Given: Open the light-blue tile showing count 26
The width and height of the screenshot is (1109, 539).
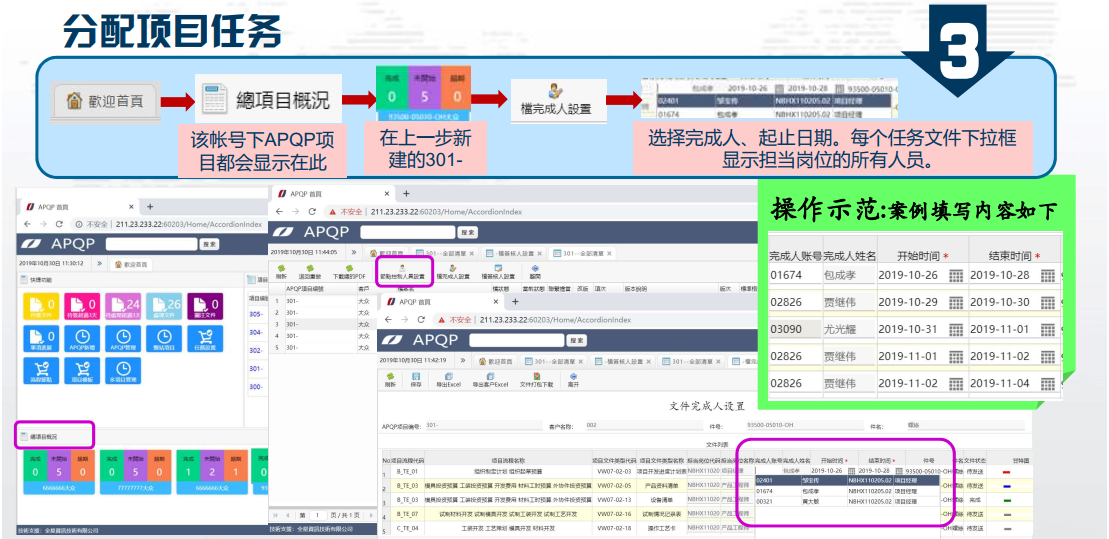Looking at the screenshot, I should point(164,306).
